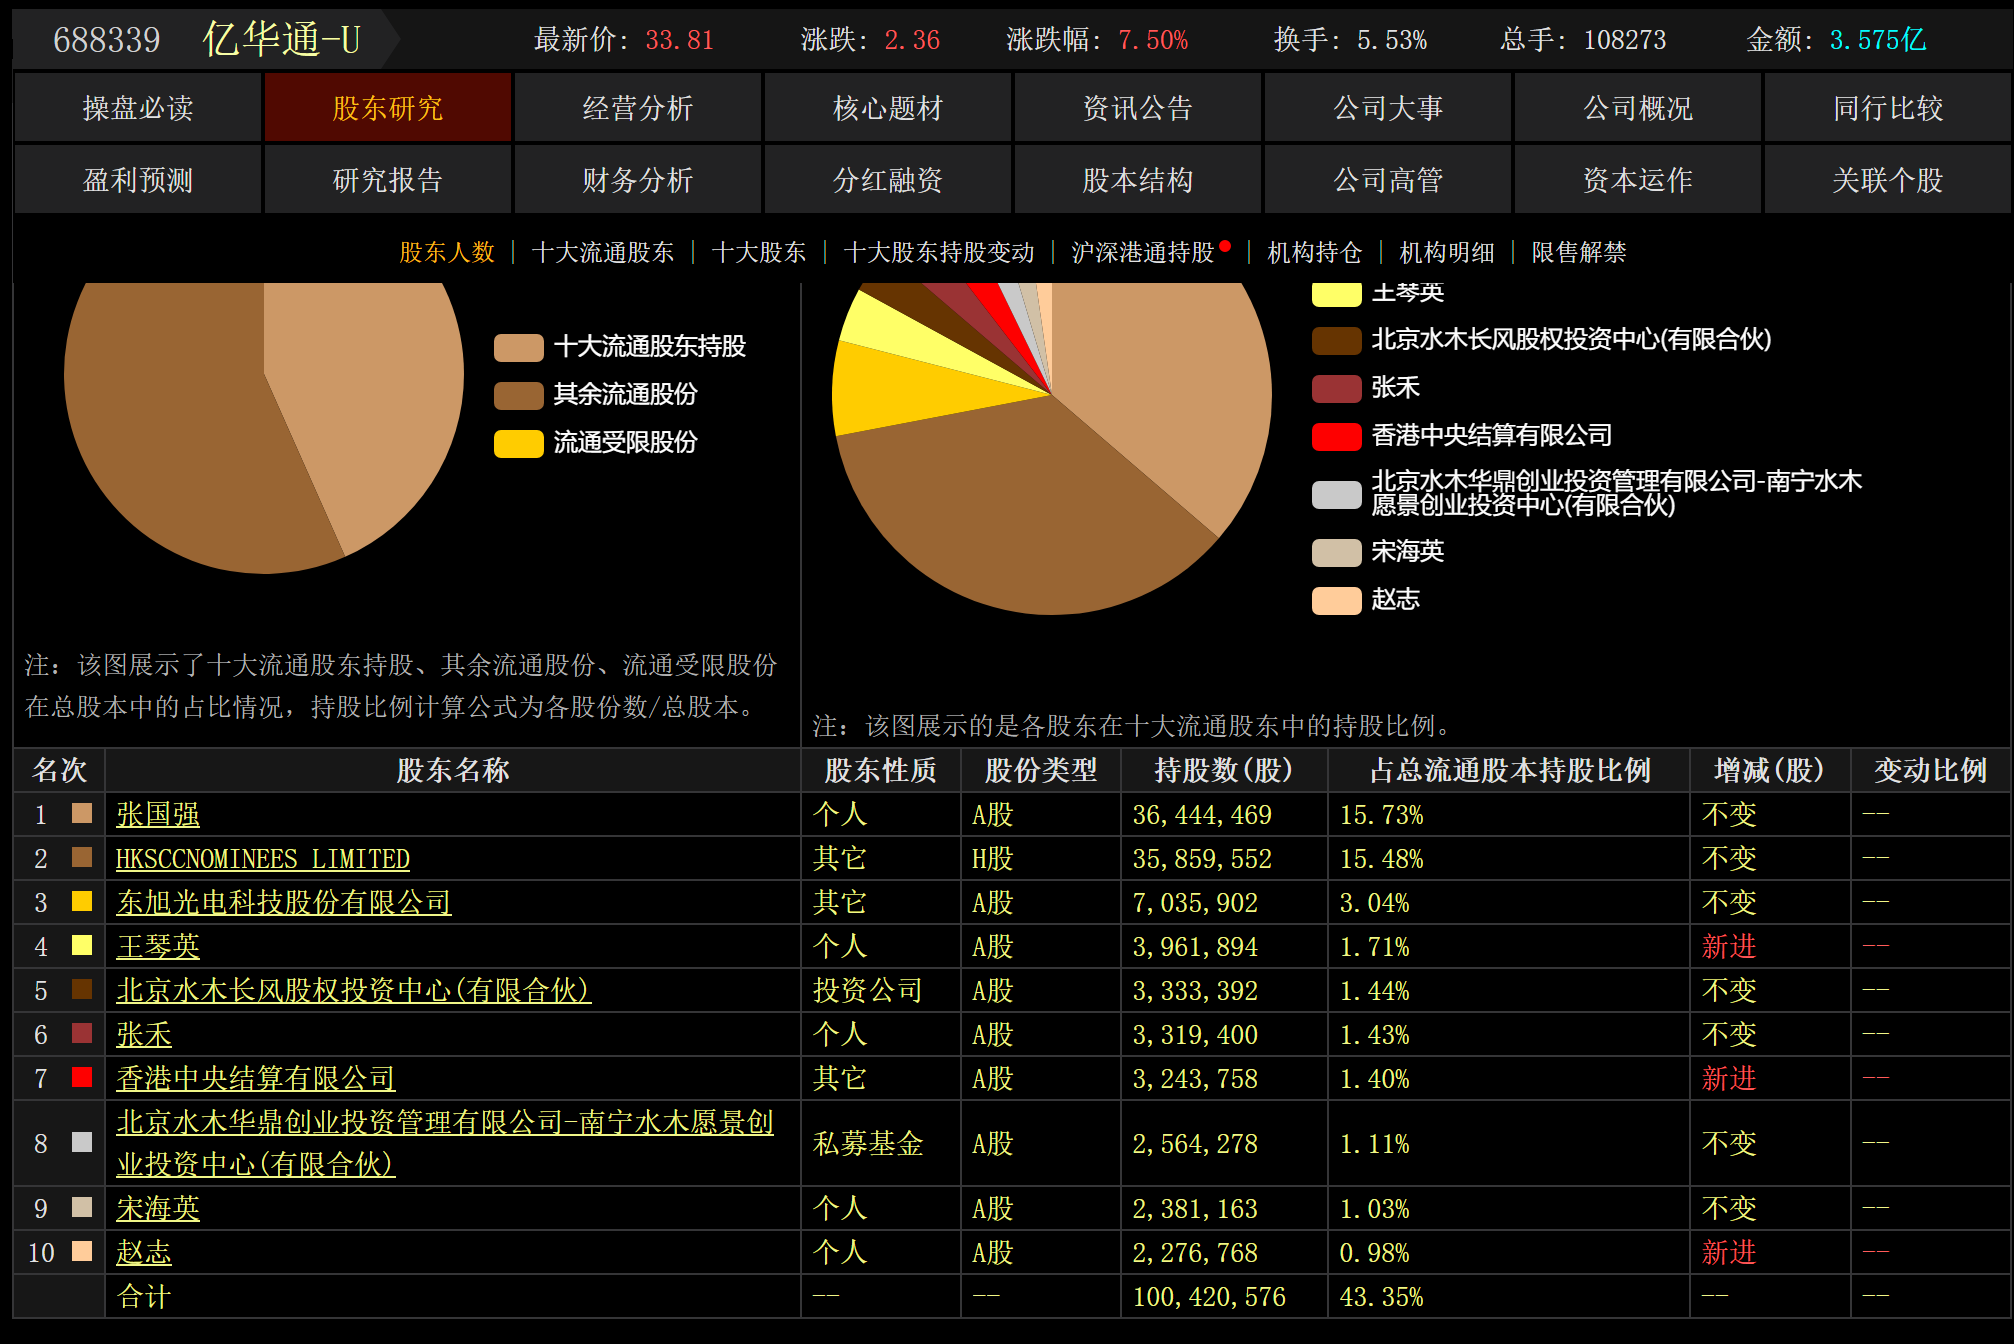
Task: Click yellow swatch for 流通受限股份 legend
Action: coord(518,443)
